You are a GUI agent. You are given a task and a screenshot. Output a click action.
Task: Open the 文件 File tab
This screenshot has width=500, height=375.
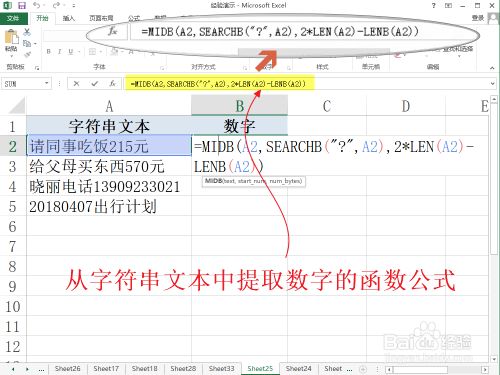pyautogui.click(x=13, y=18)
